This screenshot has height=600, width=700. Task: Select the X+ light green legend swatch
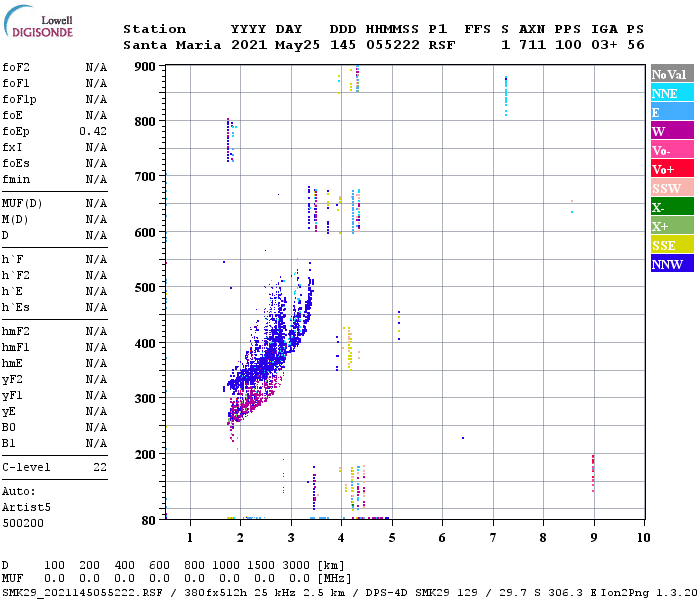(672, 225)
